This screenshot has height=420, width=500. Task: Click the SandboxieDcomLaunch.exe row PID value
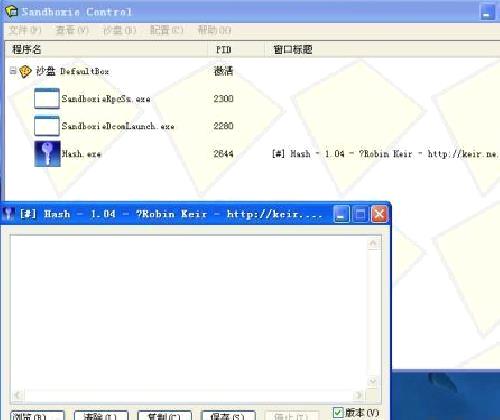[x=223, y=126]
